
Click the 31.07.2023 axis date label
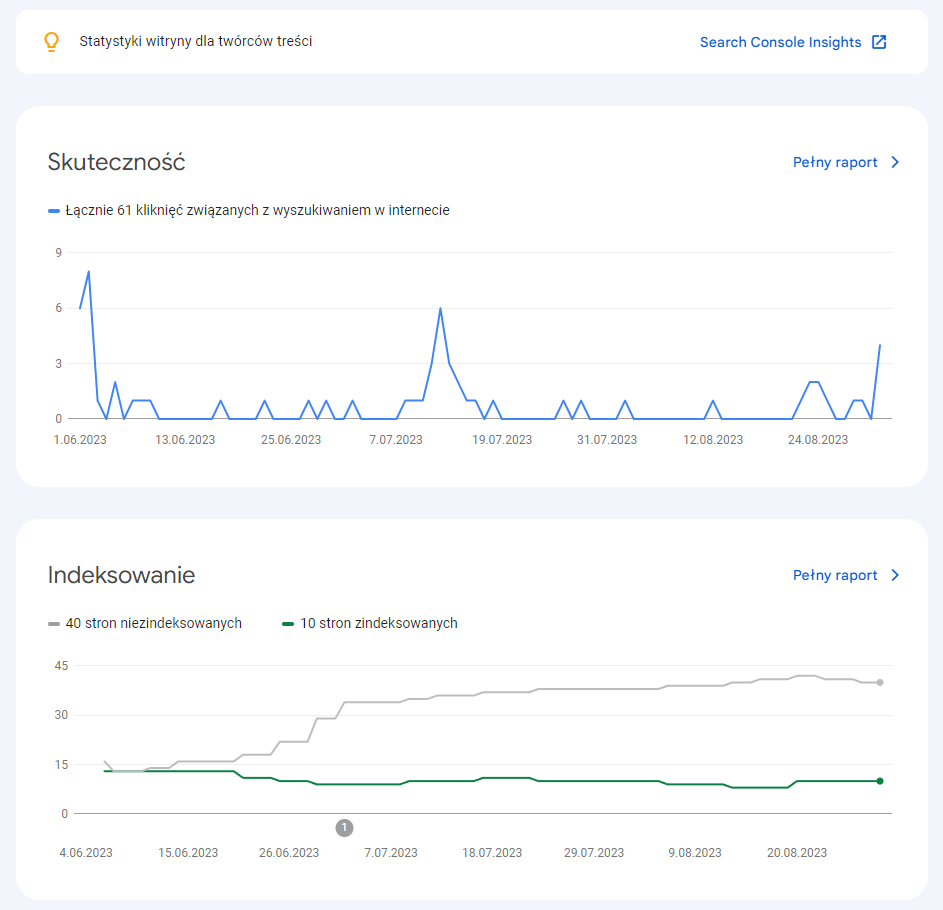[607, 440]
